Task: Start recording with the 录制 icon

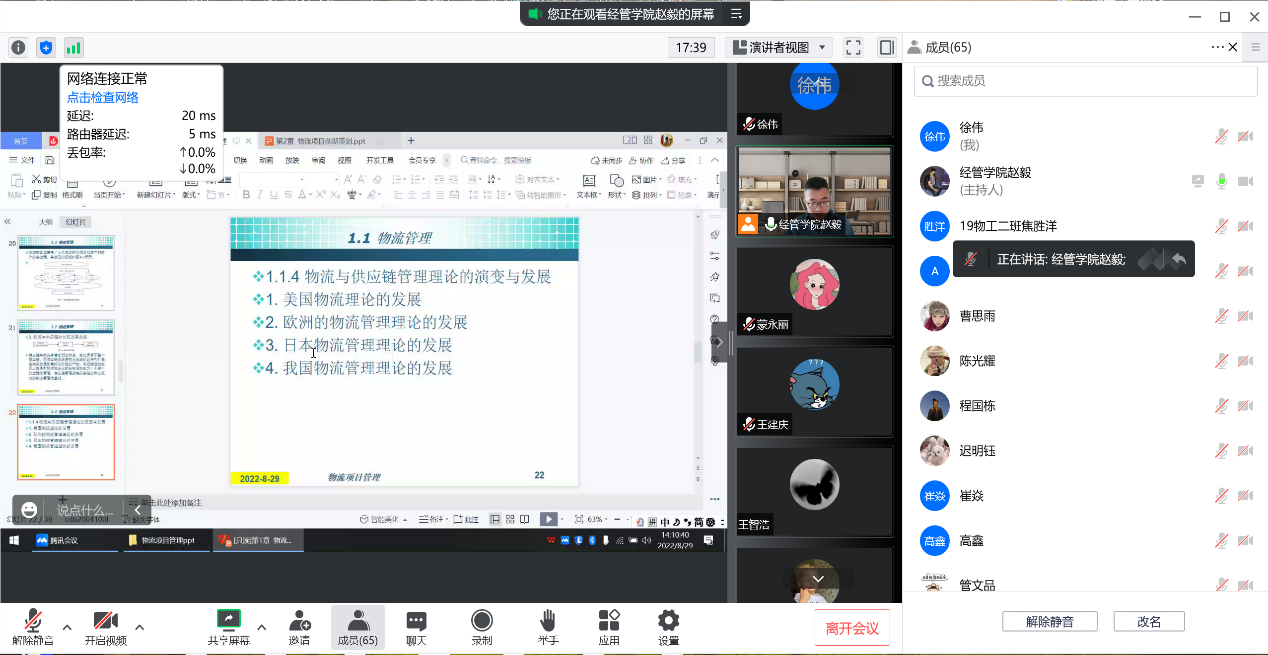Action: point(482,627)
